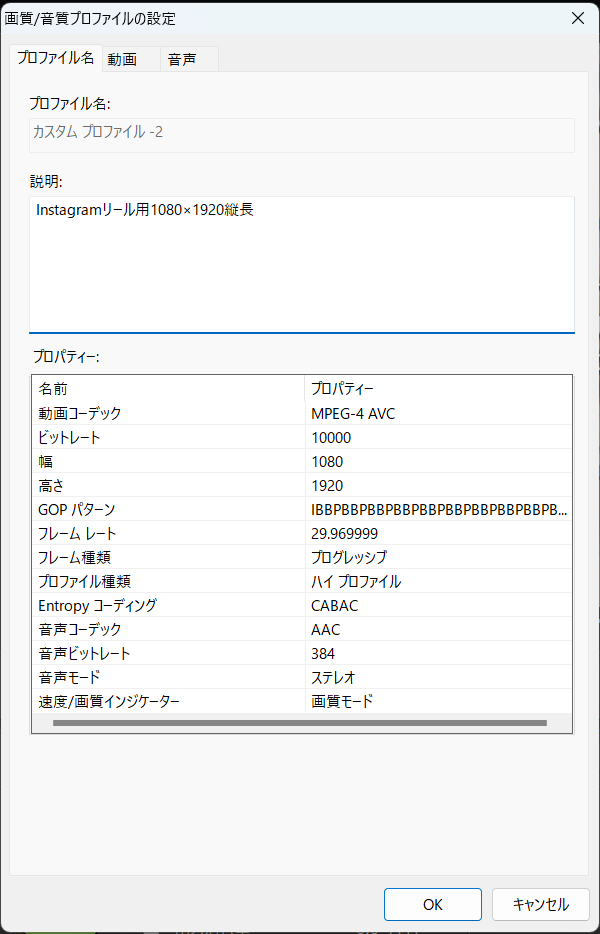Click the ハイ プロファイル value

pos(356,581)
